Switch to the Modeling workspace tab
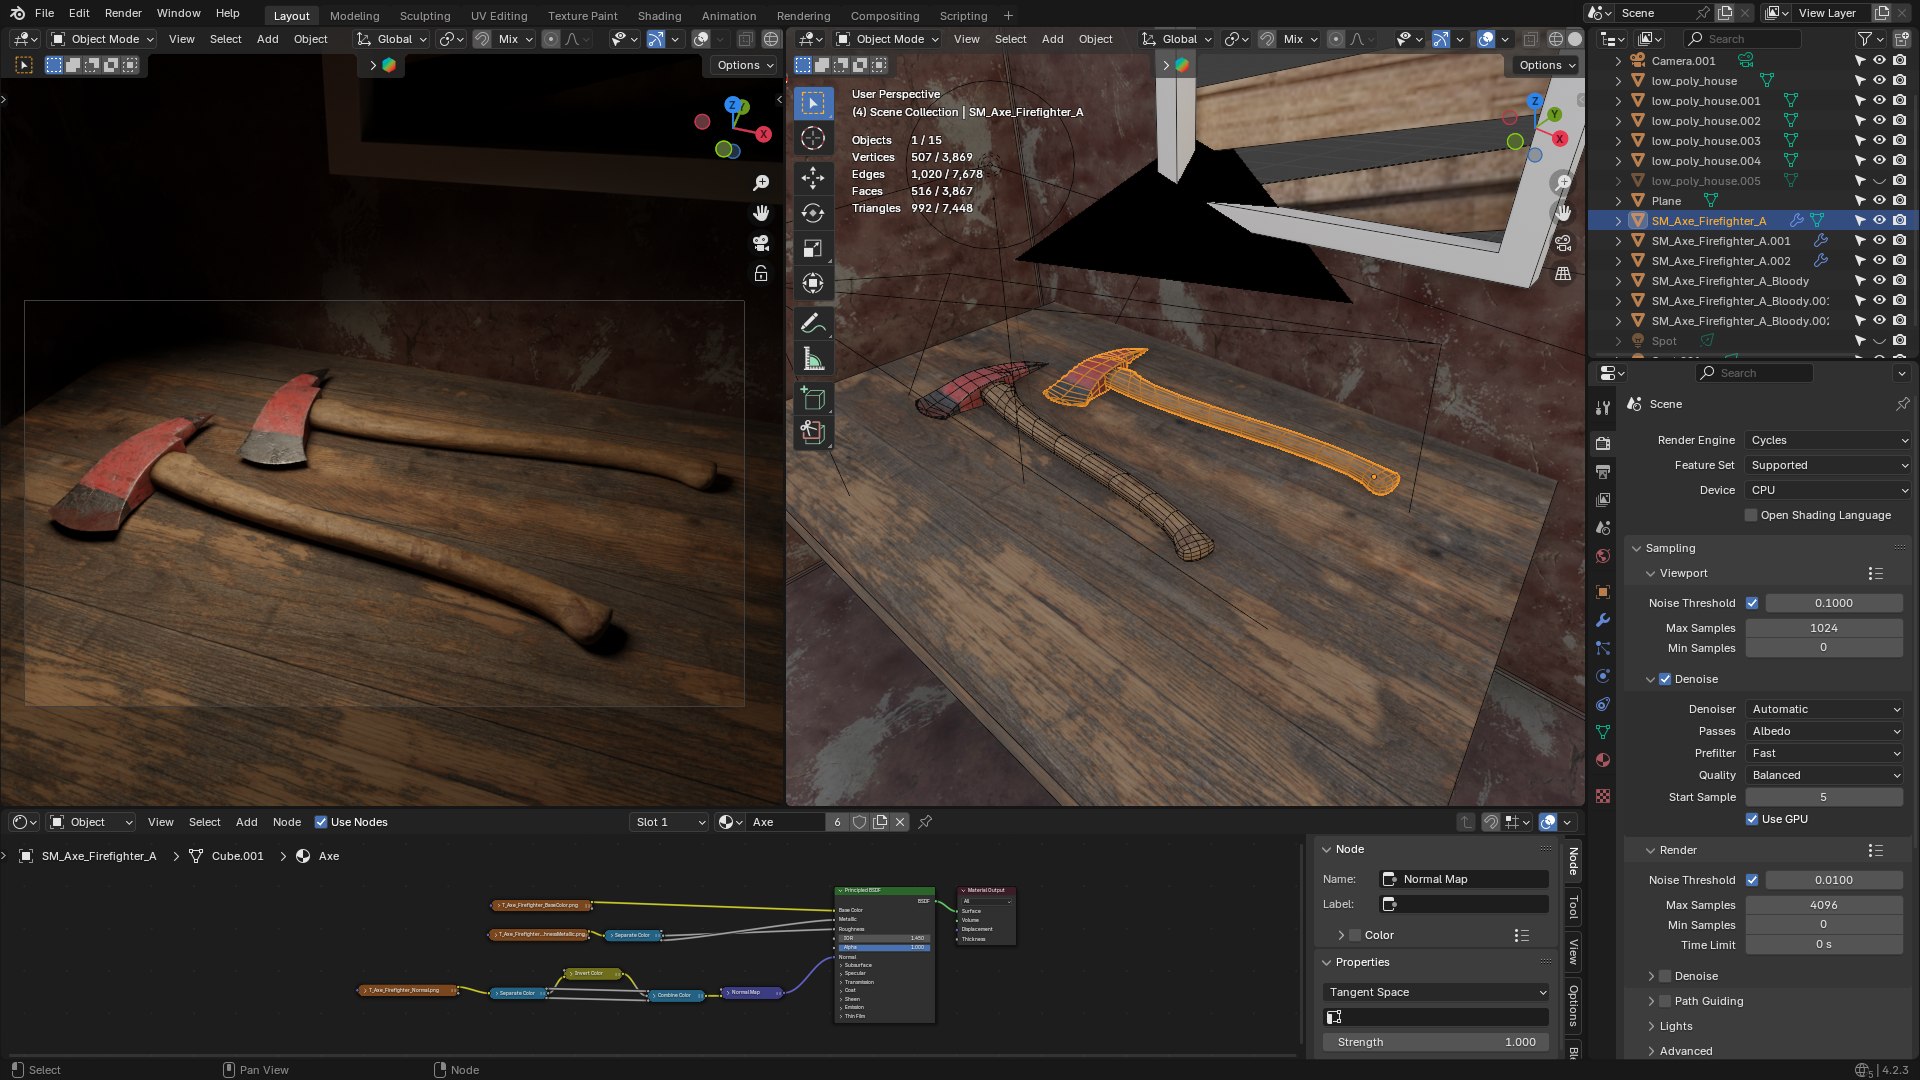Screen dimensions: 1920x1080 (x=355, y=16)
